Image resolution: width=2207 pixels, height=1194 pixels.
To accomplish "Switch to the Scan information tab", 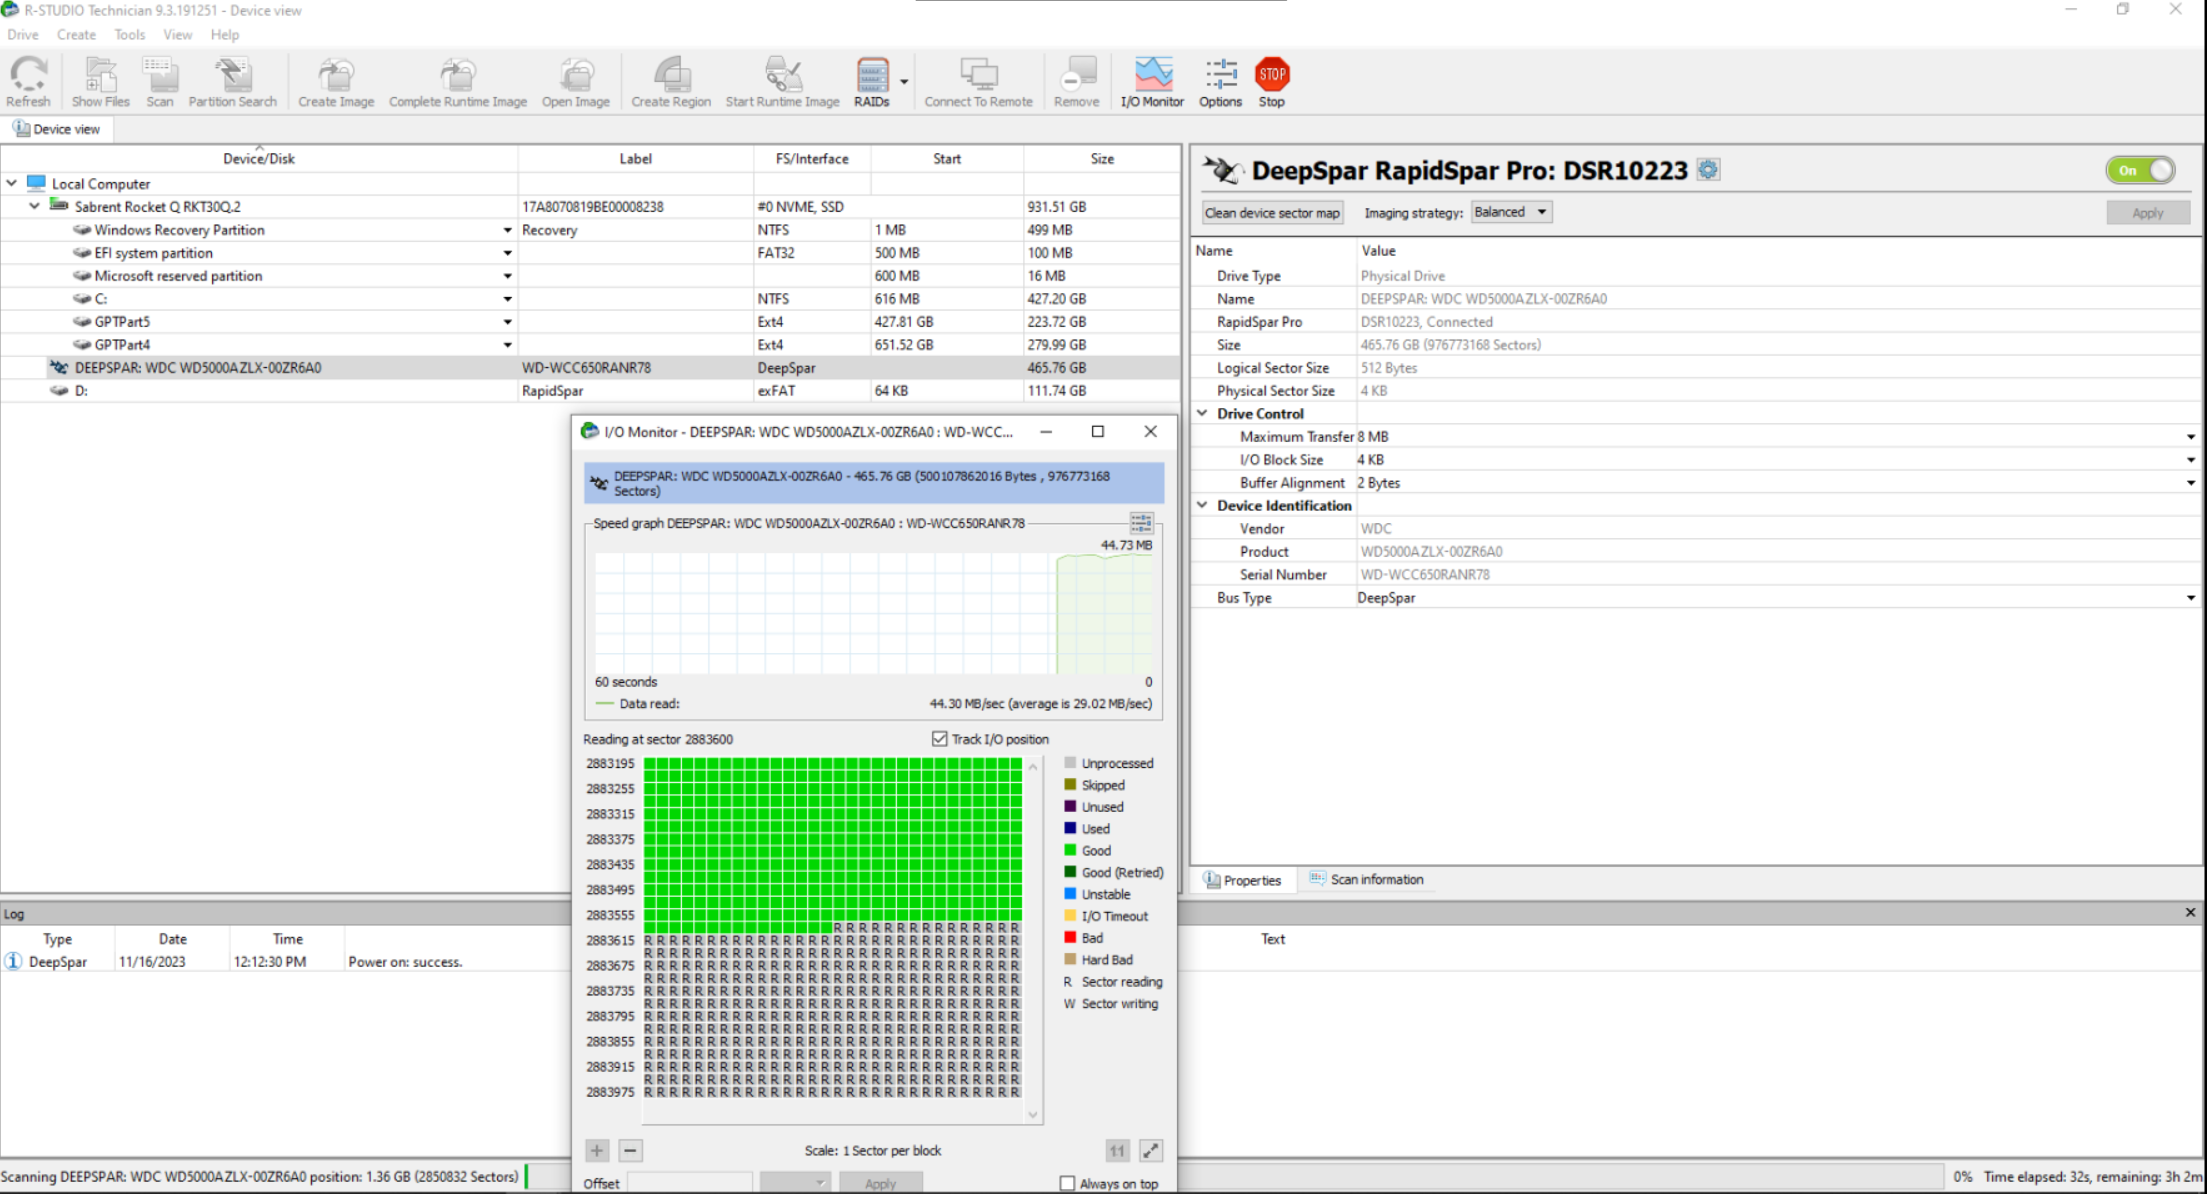I will point(1366,880).
